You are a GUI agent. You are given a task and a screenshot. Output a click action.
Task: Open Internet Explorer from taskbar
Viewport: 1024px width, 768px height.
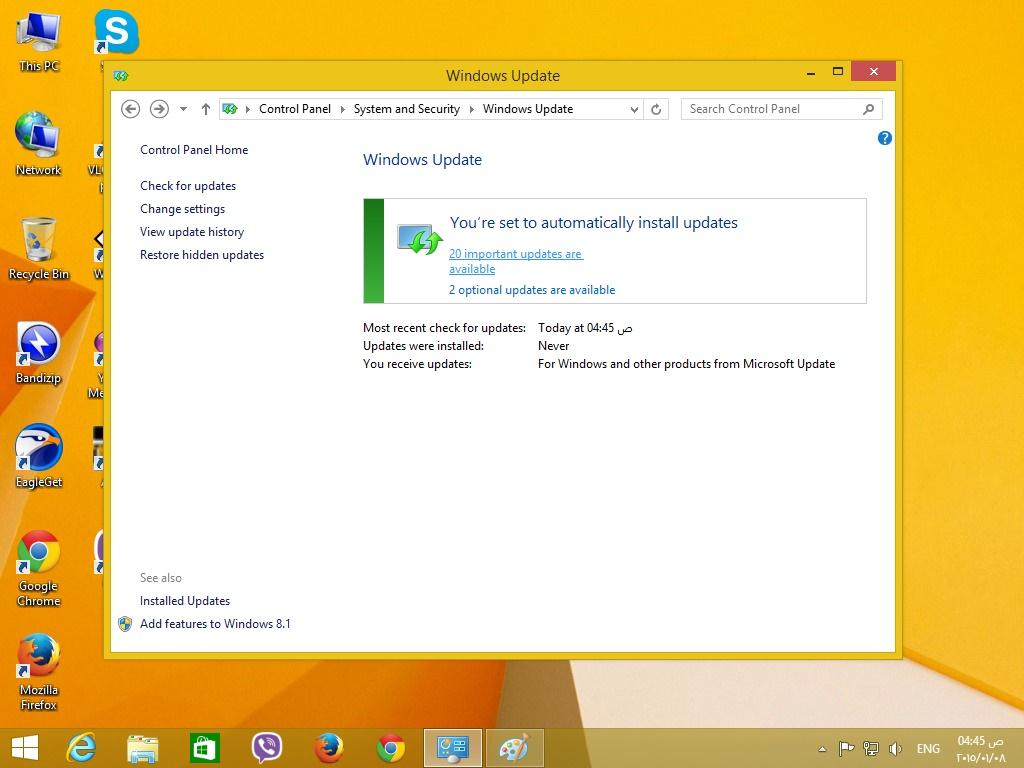click(x=82, y=748)
